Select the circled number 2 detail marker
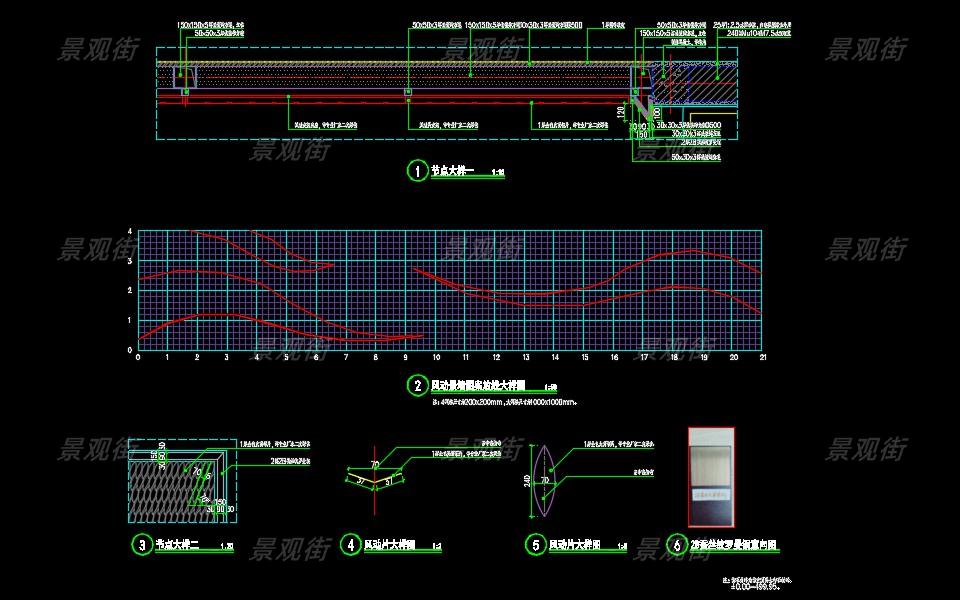Image resolution: width=960 pixels, height=600 pixels. [416, 386]
